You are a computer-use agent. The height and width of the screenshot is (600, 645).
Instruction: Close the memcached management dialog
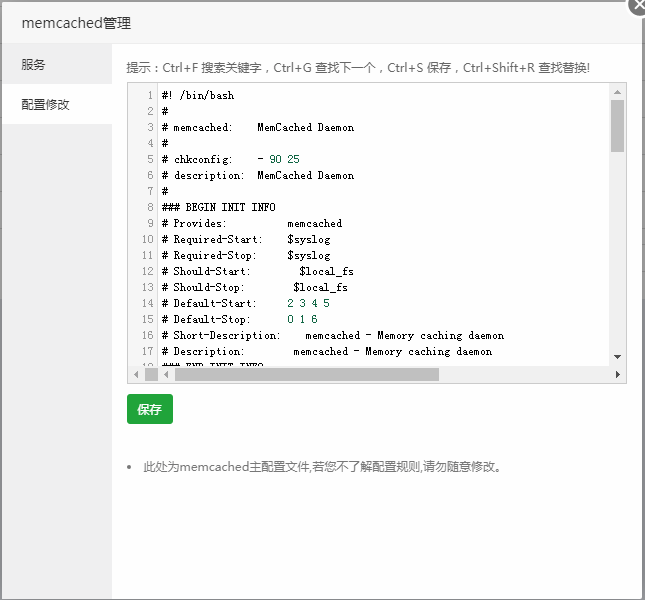(638, 5)
